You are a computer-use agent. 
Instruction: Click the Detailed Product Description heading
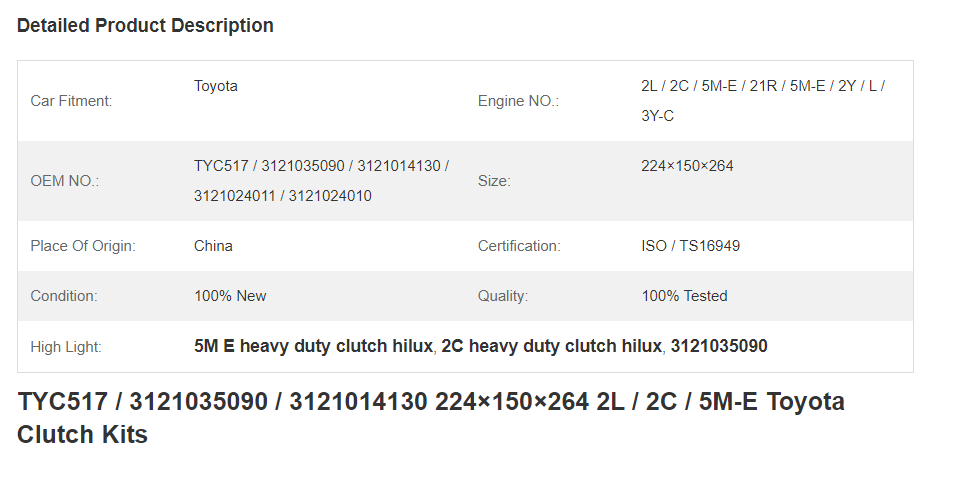pos(145,25)
